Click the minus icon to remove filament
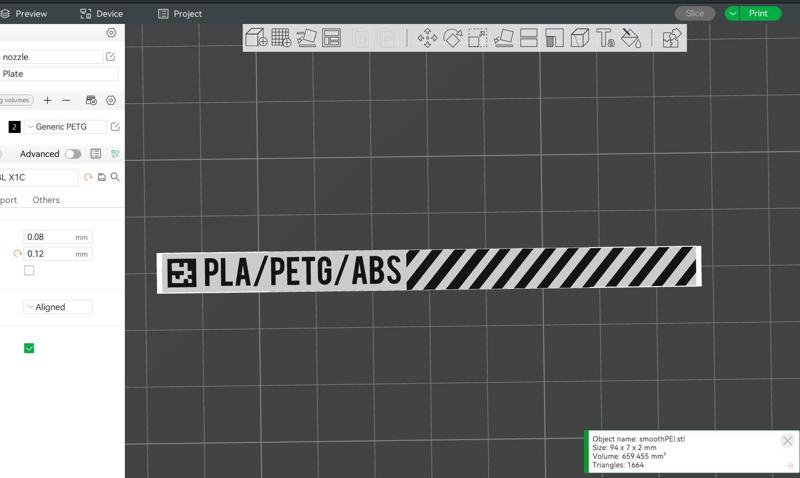 [66, 100]
